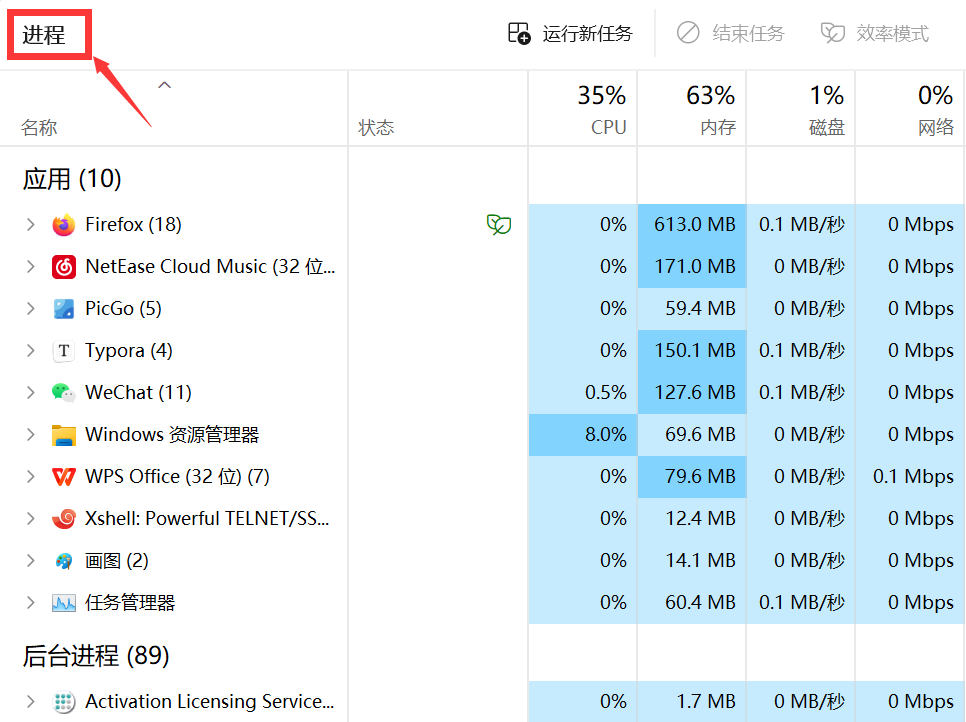Image resolution: width=966 pixels, height=722 pixels.
Task: Expand the 任务管理器 process row
Action: (x=30, y=602)
